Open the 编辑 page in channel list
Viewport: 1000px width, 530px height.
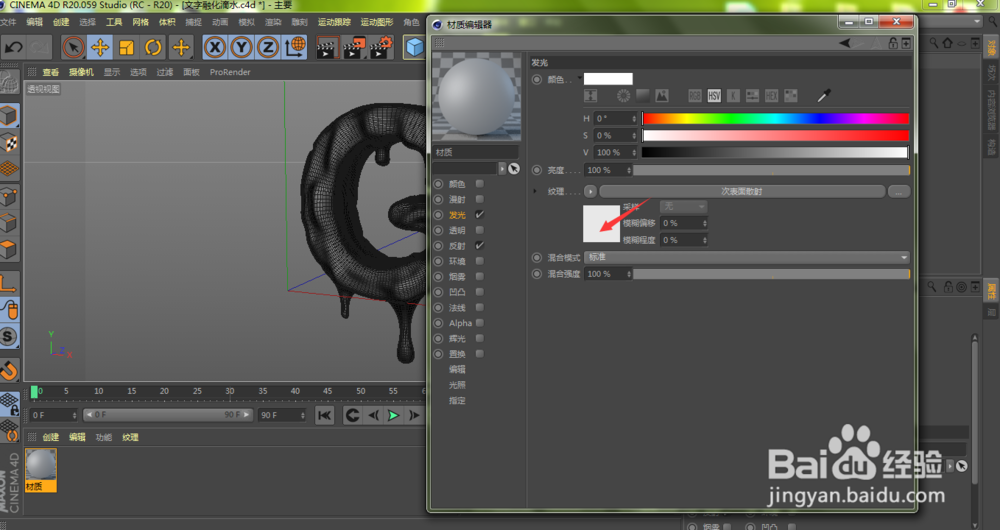pos(457,369)
